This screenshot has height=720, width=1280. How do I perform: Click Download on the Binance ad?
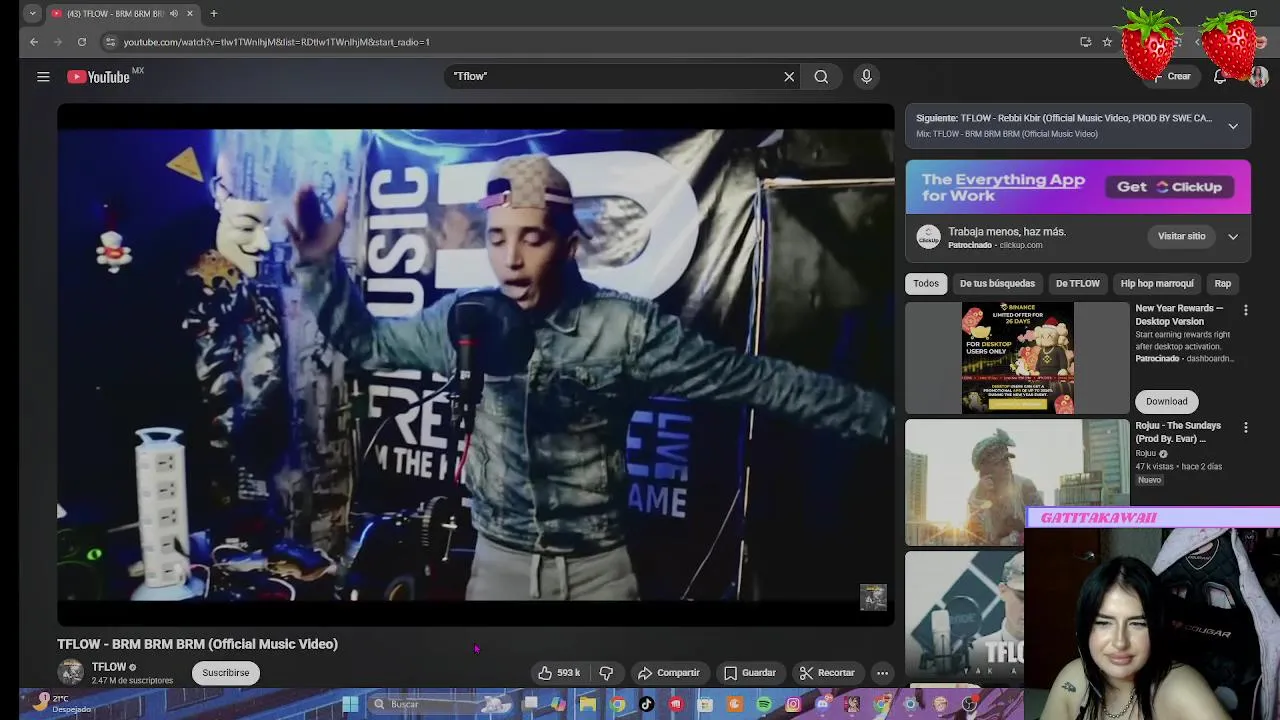1167,401
